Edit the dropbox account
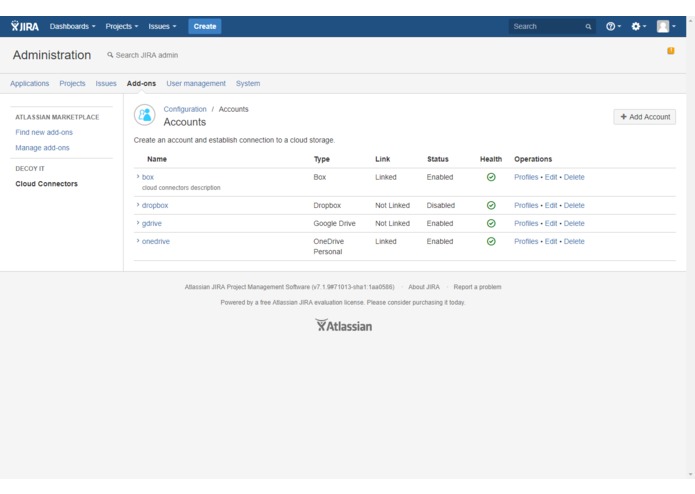 pos(551,206)
